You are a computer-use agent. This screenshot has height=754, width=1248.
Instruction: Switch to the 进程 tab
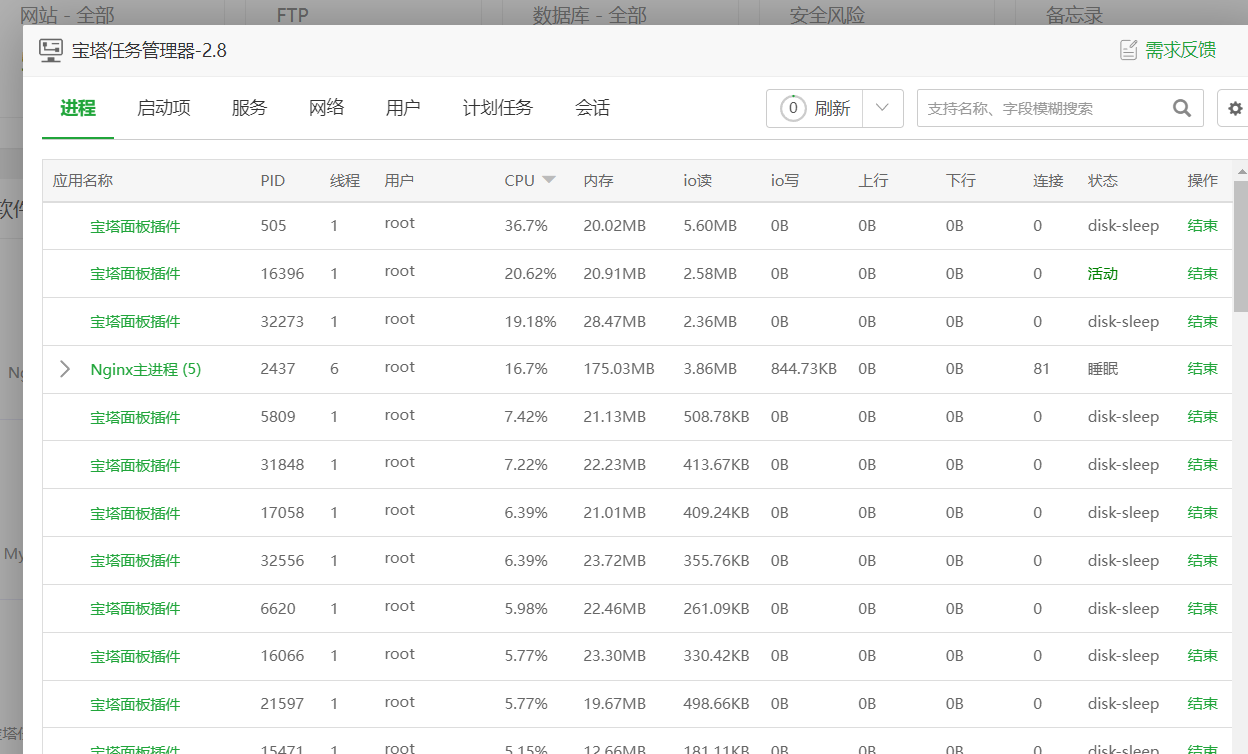pyautogui.click(x=78, y=108)
